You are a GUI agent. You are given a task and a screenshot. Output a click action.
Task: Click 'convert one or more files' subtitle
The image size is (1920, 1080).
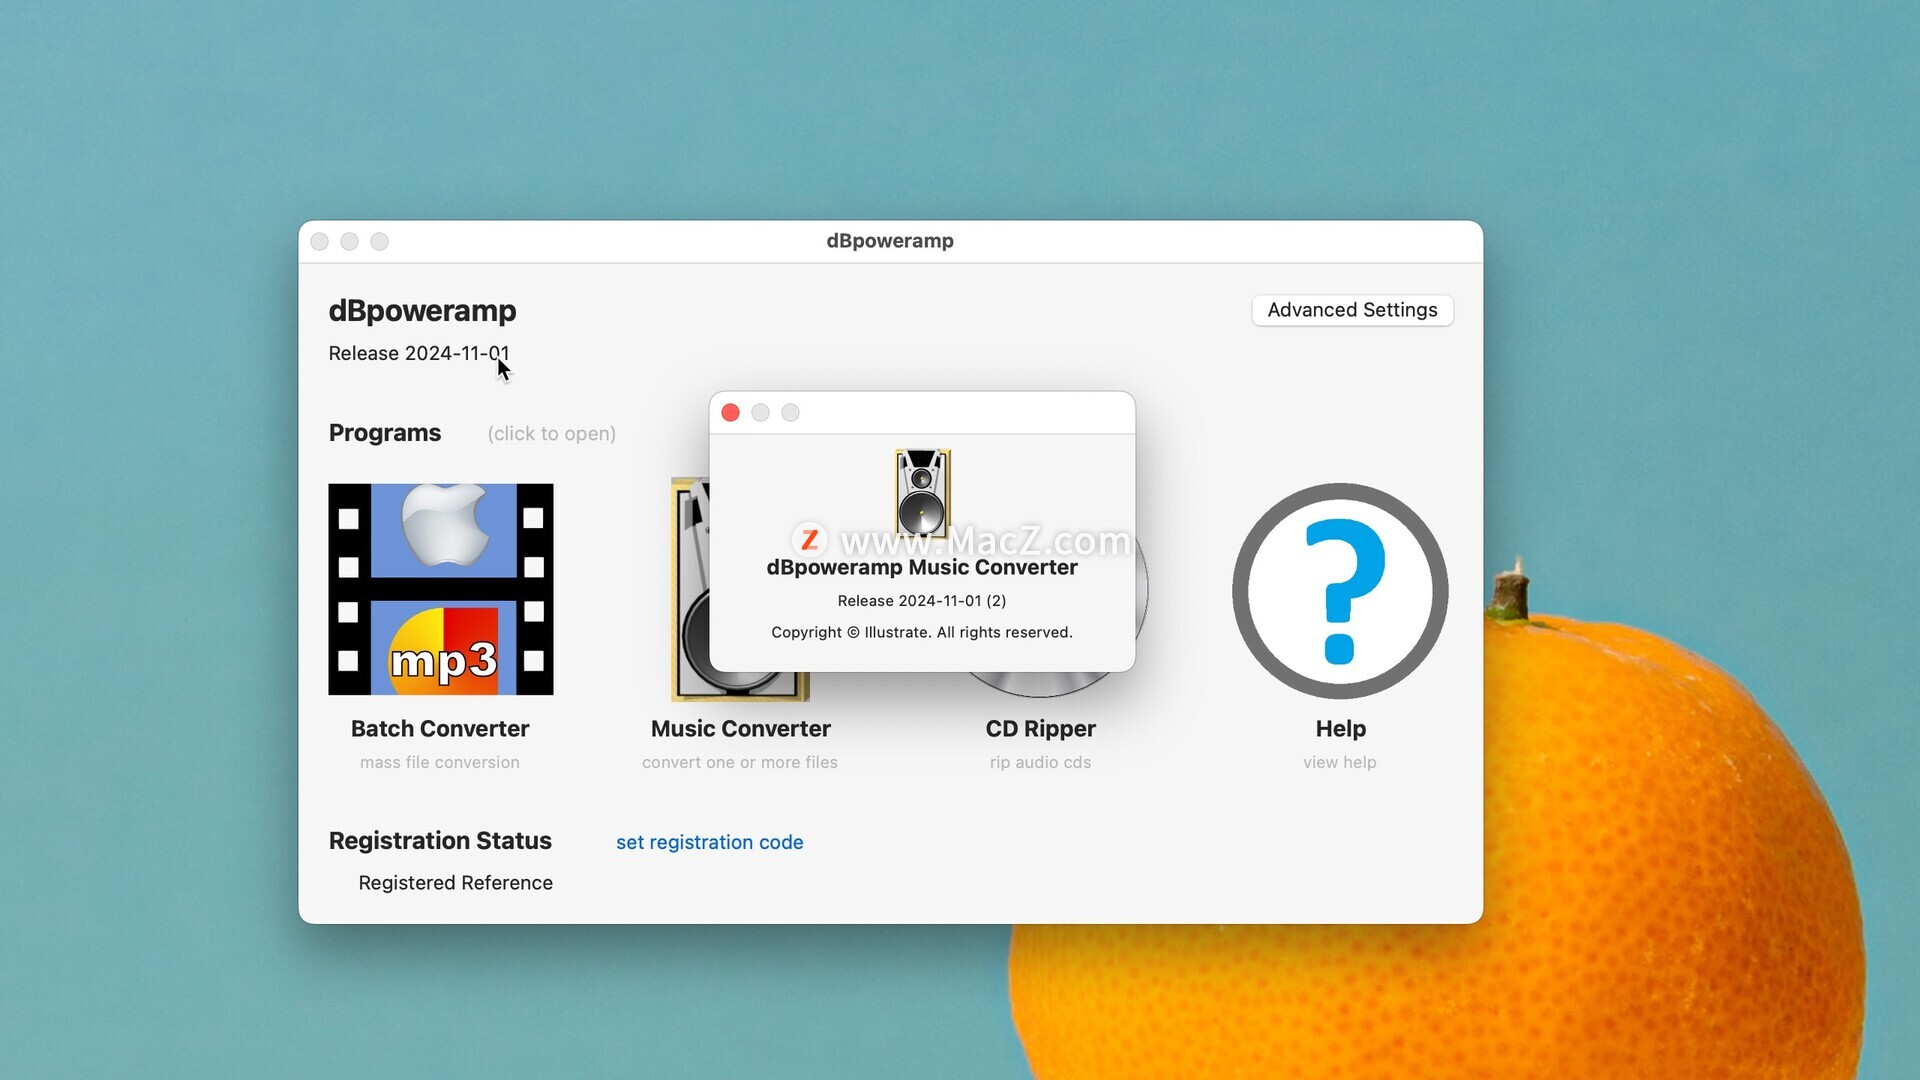[x=740, y=762]
